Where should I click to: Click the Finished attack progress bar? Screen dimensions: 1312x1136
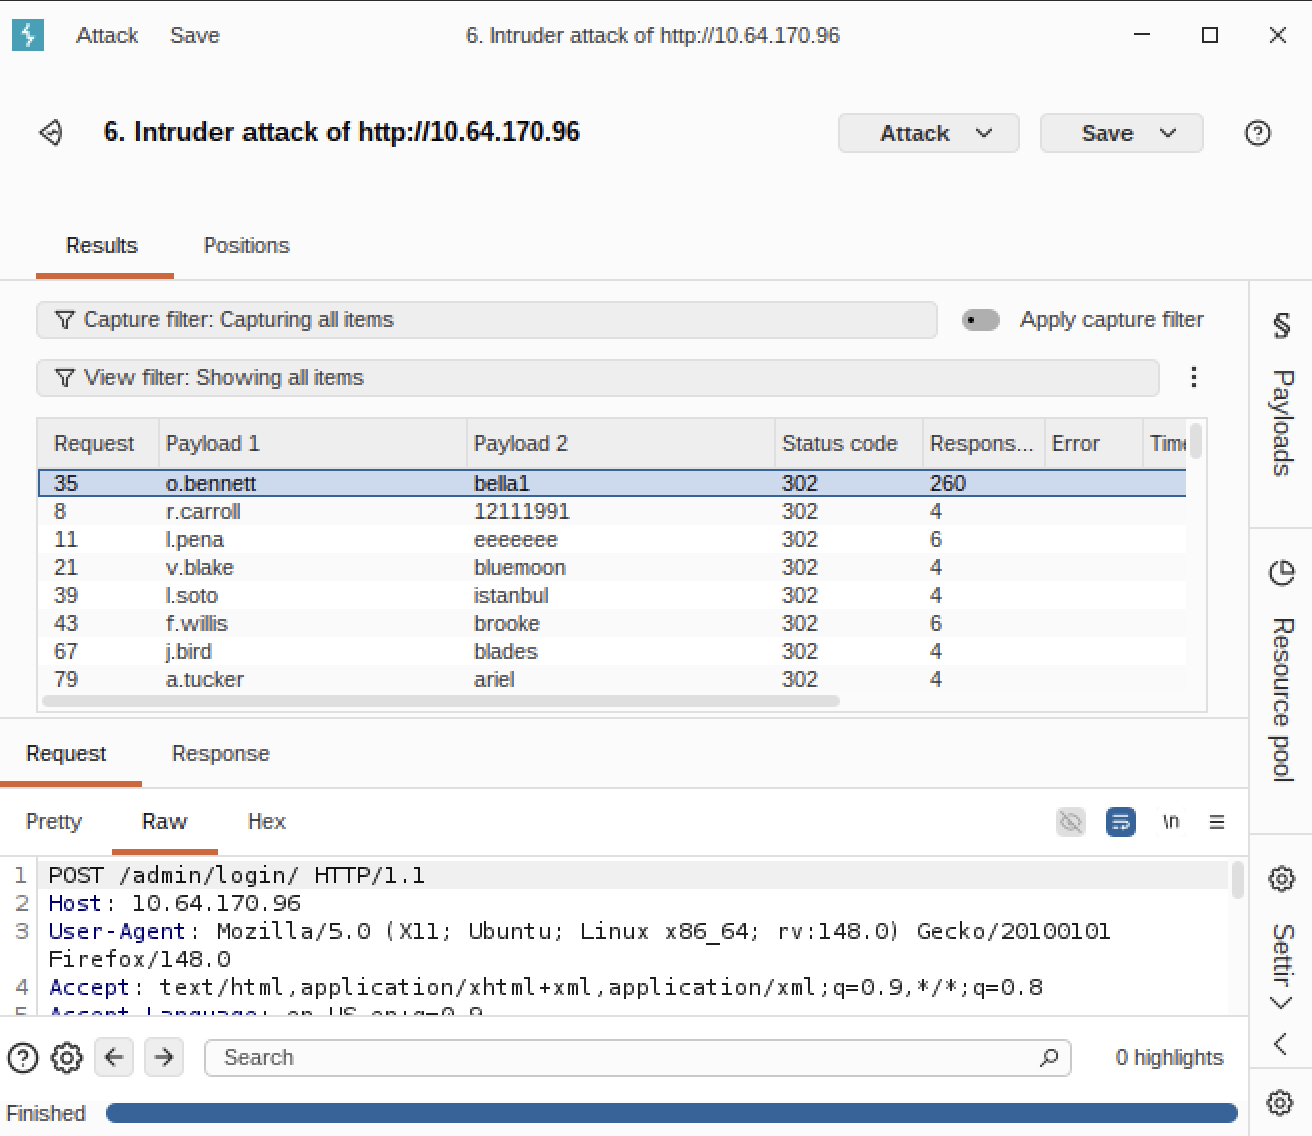pos(672,1113)
